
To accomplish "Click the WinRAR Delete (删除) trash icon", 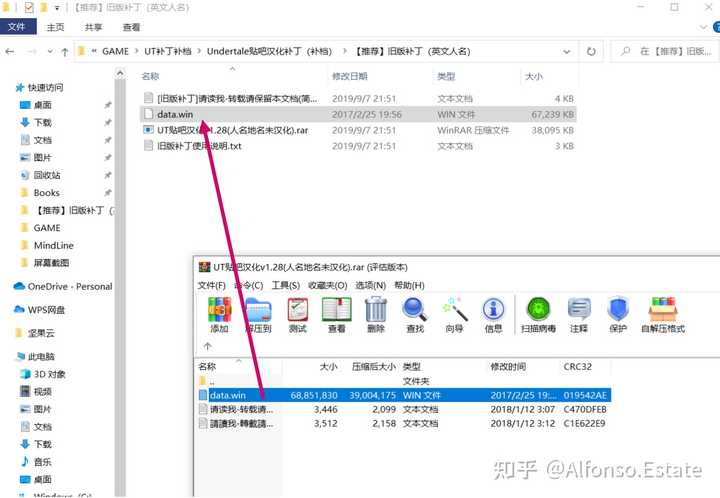I will point(376,314).
